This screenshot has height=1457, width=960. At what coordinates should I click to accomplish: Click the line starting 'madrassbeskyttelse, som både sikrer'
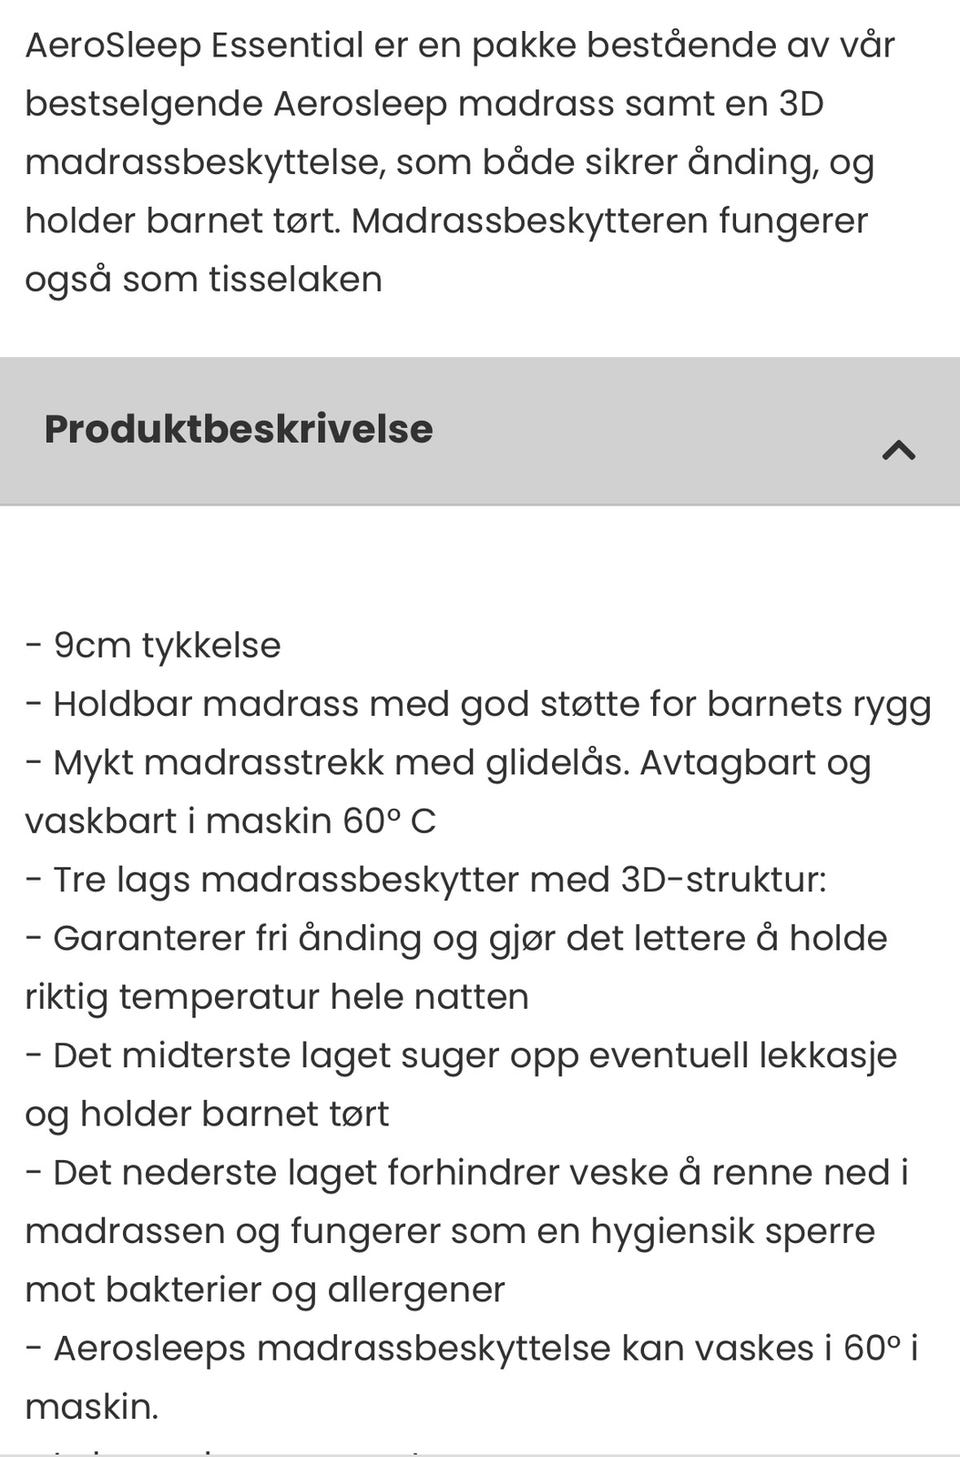pos(450,163)
